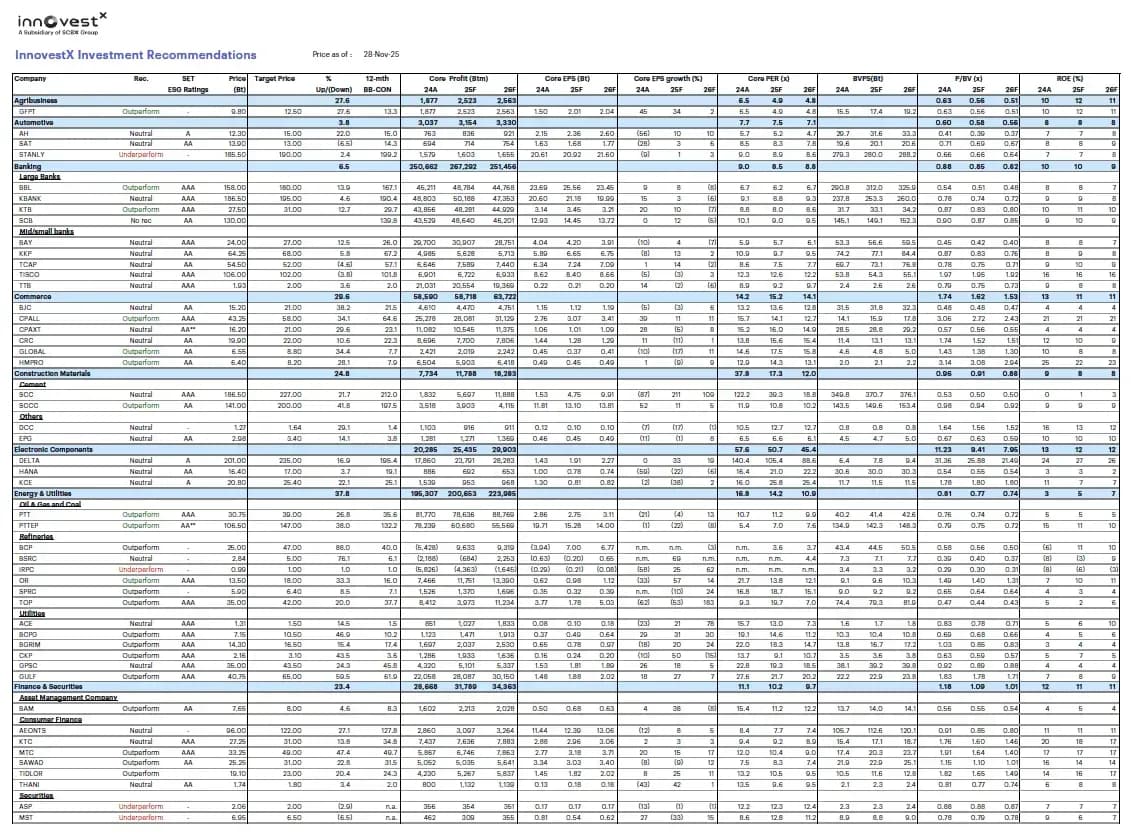
Task: Click the 'Core EPS growth (%)' header
Action: [668, 78]
